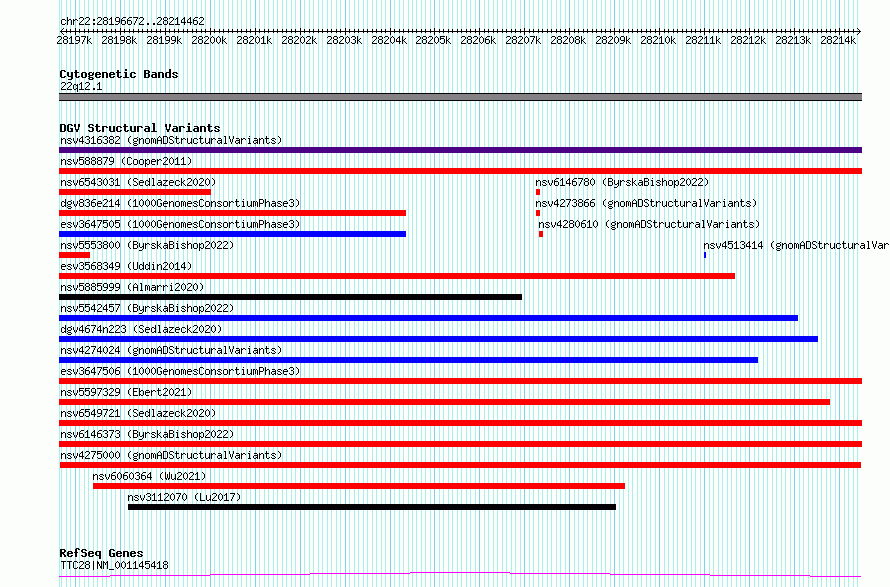The image size is (890, 587).
Task: Click the blue esv3647505 variant bar
Action: click(233, 234)
